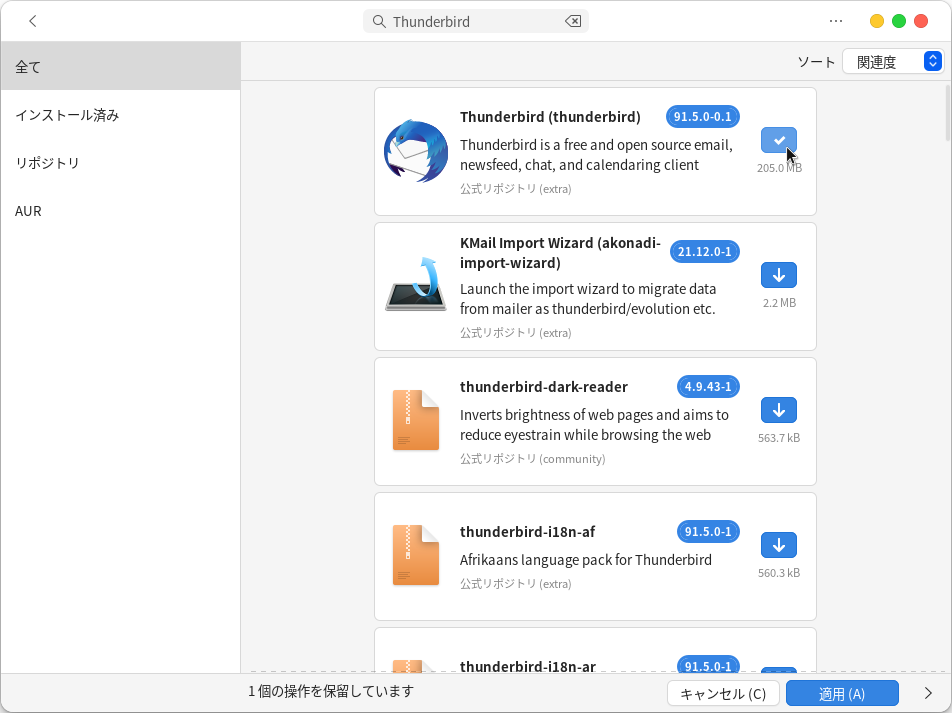Click the back arrow in header
This screenshot has width=952, height=713.
tap(33, 21)
